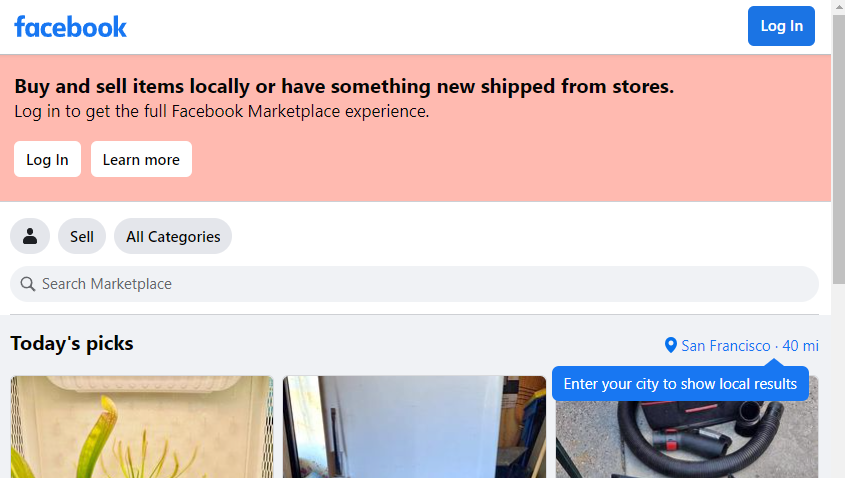The width and height of the screenshot is (845, 478).
Task: Select the Sell pill button
Action: click(82, 237)
